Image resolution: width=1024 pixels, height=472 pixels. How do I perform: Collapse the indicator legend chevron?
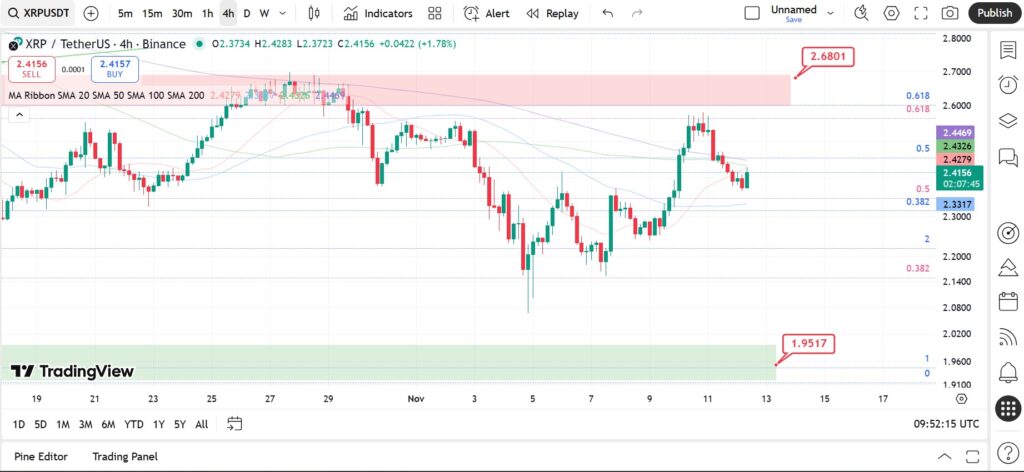point(19,116)
